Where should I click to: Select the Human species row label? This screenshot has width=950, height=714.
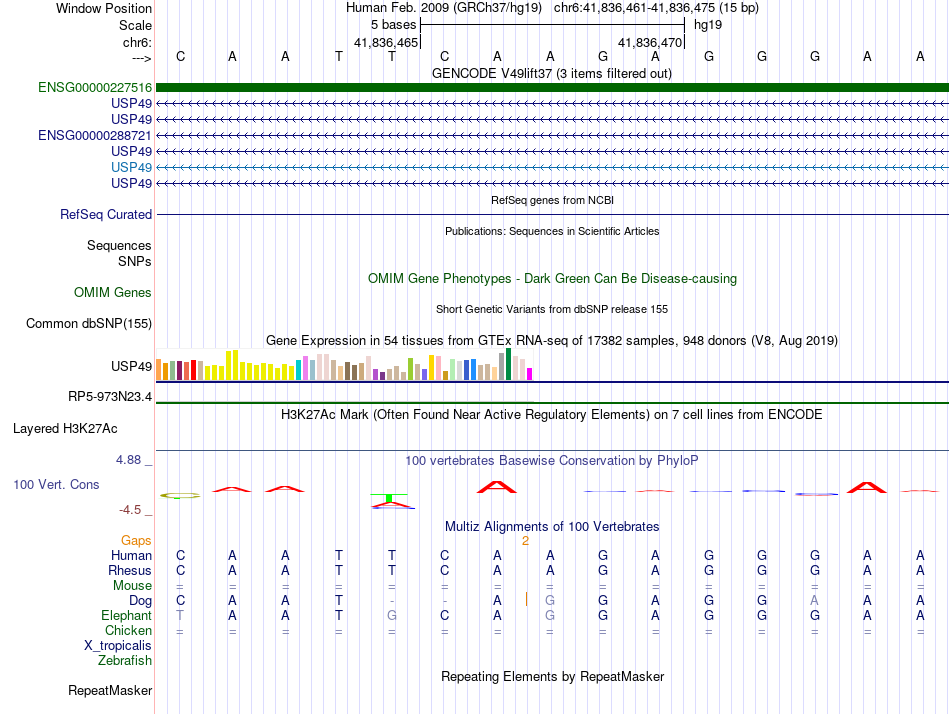[131, 555]
